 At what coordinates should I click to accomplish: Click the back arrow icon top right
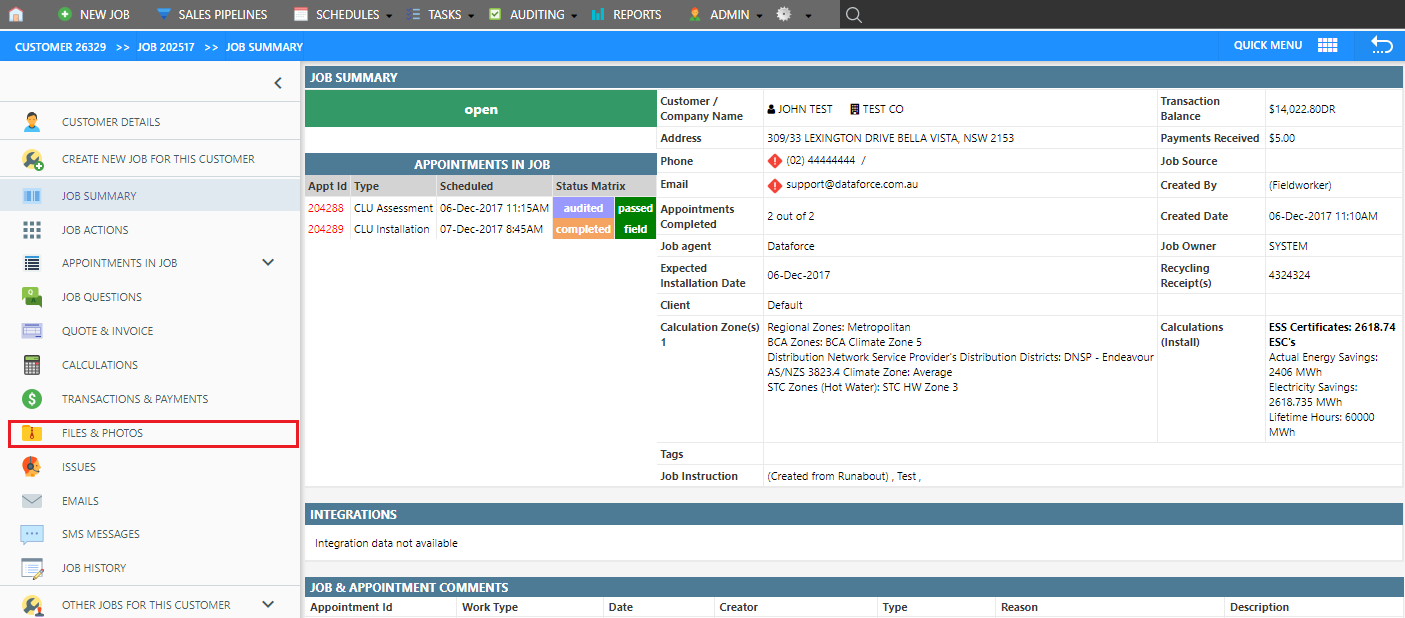coord(1381,45)
